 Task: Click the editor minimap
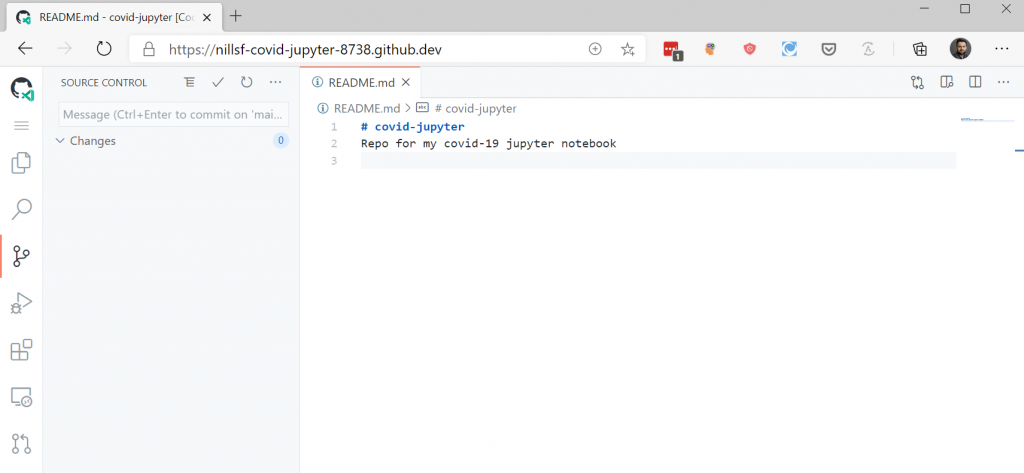pyautogui.click(x=986, y=120)
